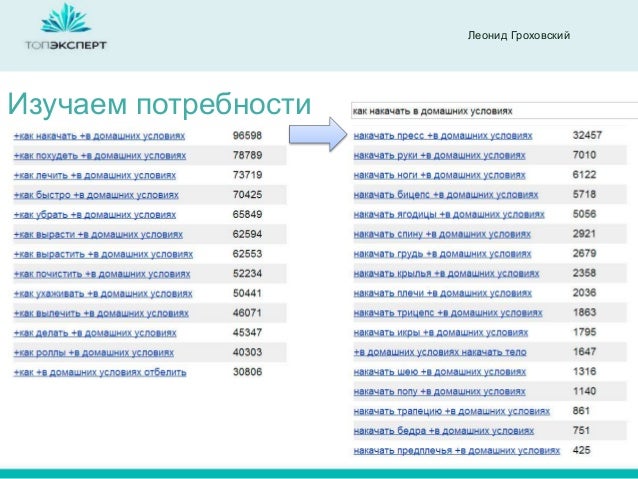Click the count value 5056
Image resolution: width=638 pixels, height=479 pixels.
[584, 214]
